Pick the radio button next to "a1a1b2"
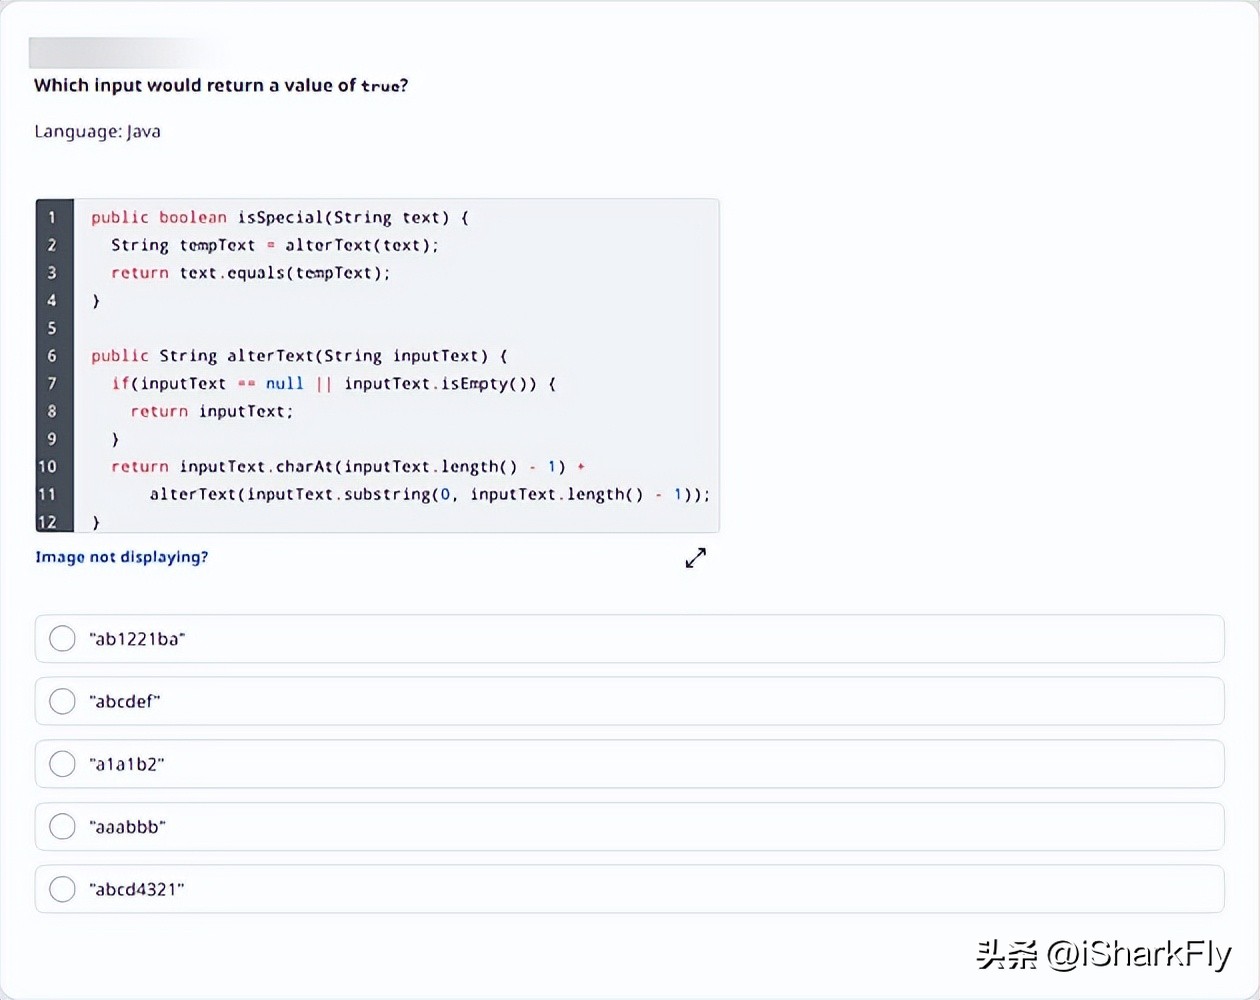Viewport: 1260px width, 1000px height. [62, 764]
